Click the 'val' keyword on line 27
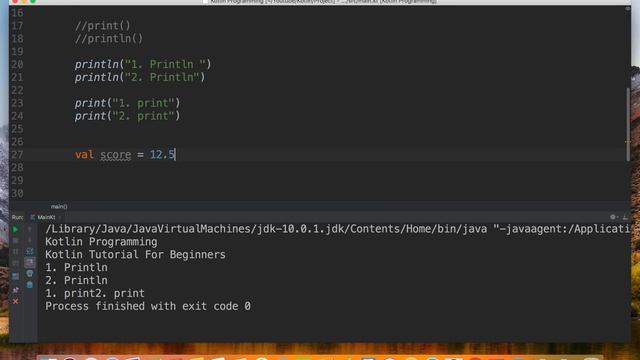 click(84, 155)
